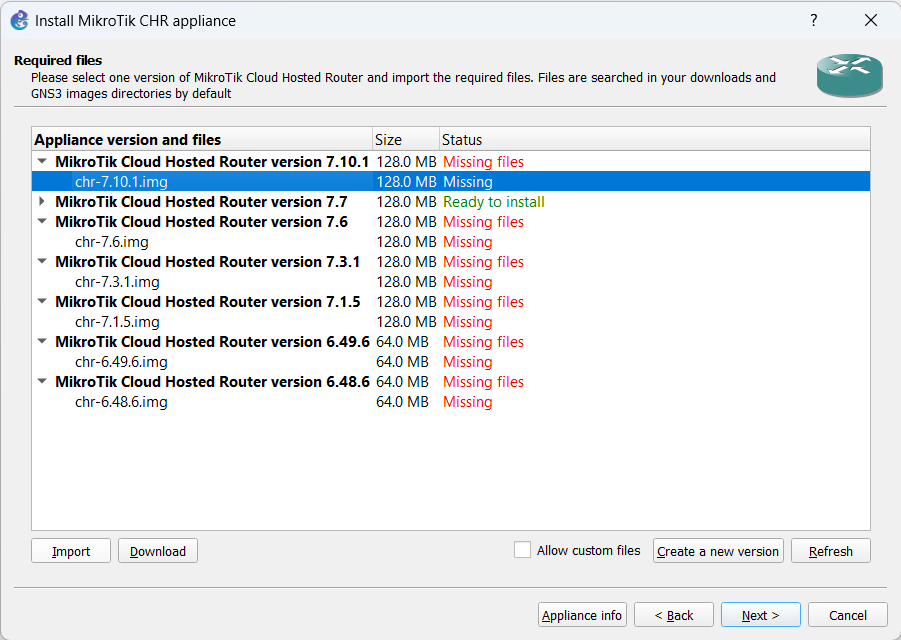Select the chr-7.3.1.img file row

[451, 282]
